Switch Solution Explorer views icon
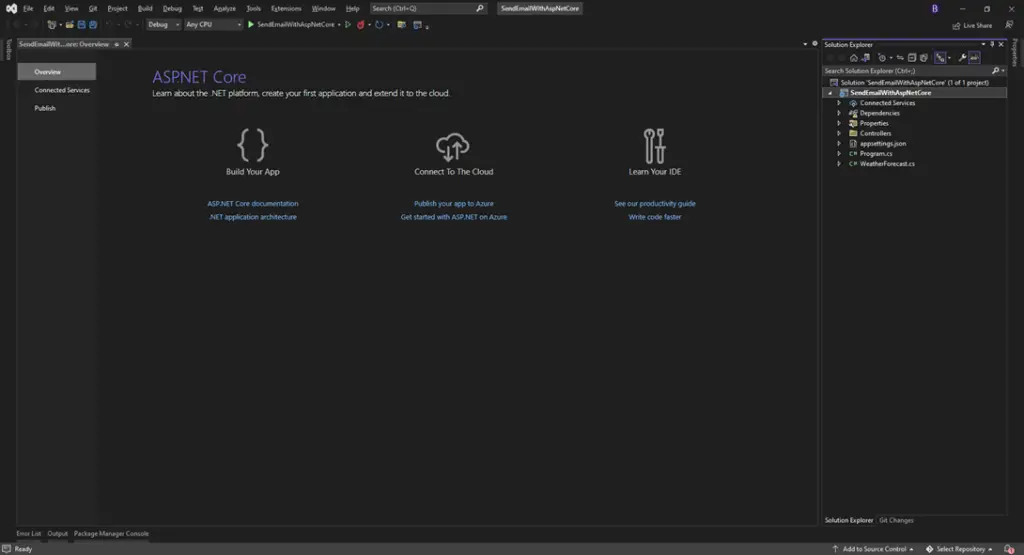 tap(865, 57)
